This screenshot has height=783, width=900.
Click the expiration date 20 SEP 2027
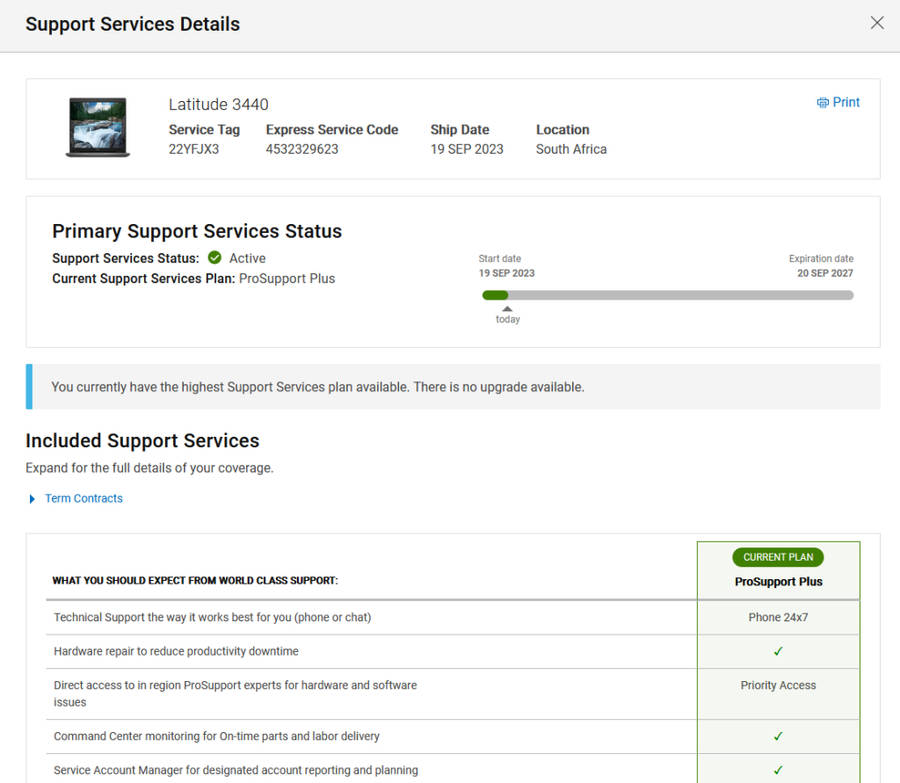coord(825,273)
